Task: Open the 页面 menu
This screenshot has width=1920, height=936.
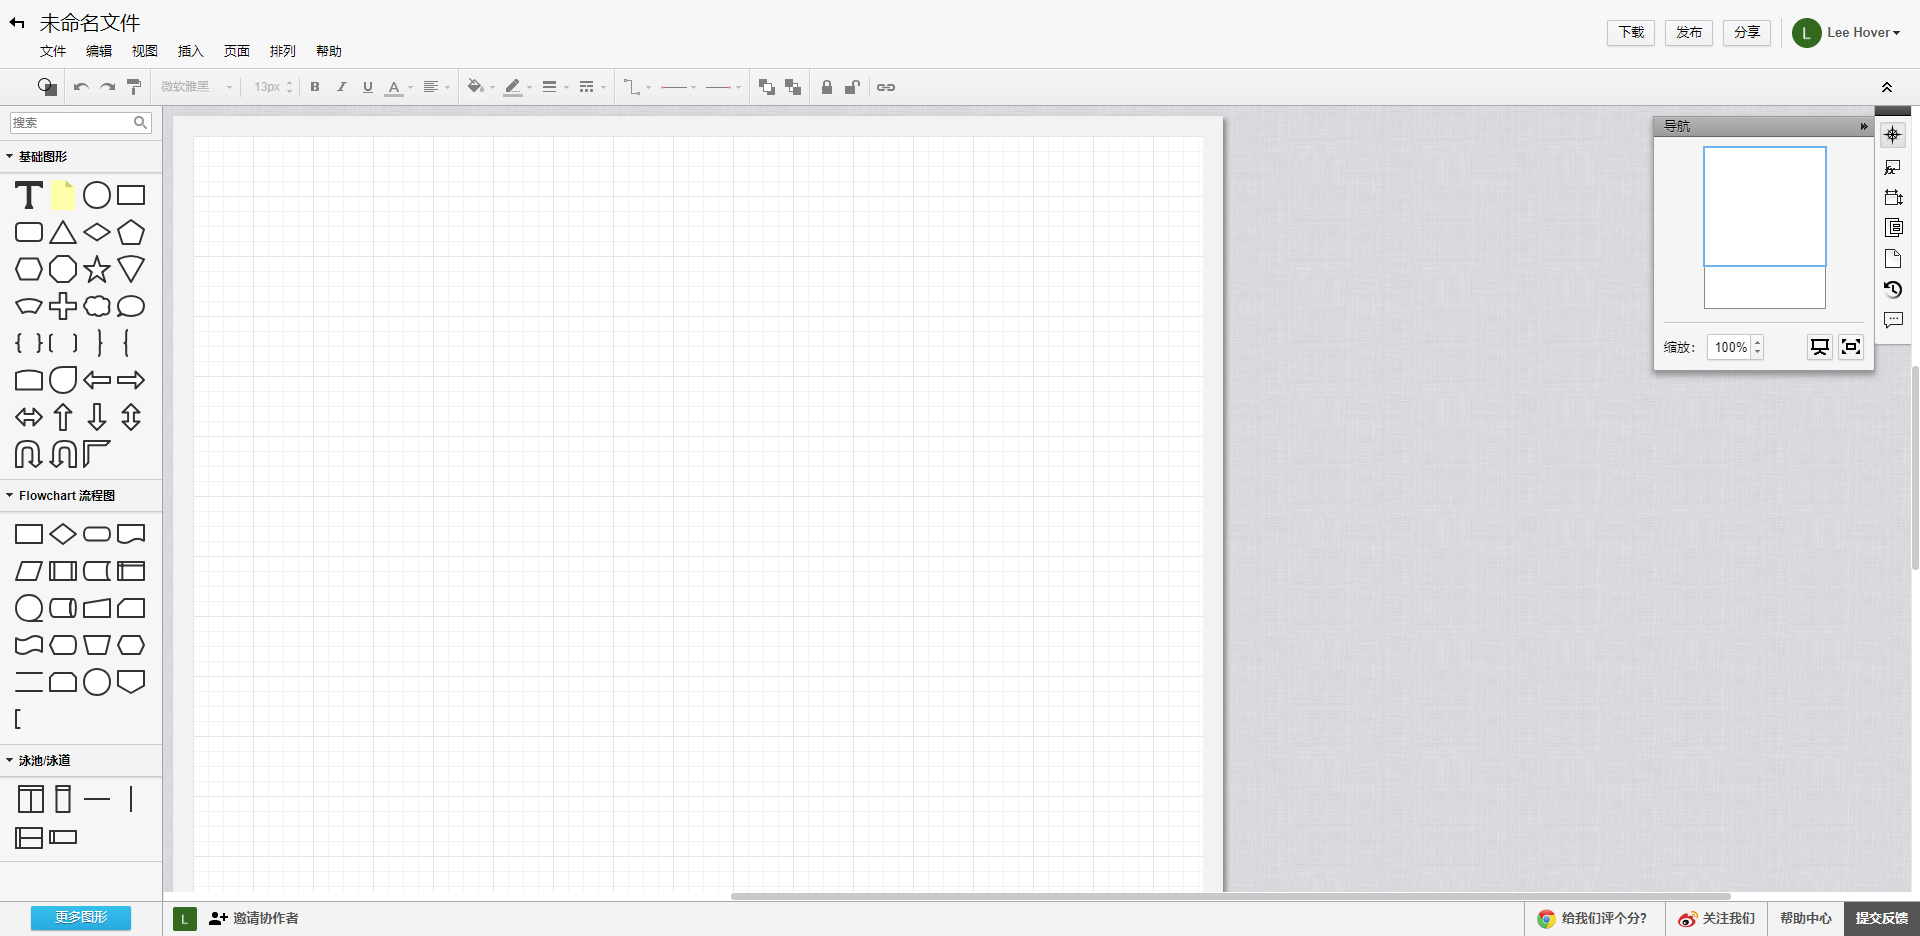Action: (x=237, y=51)
